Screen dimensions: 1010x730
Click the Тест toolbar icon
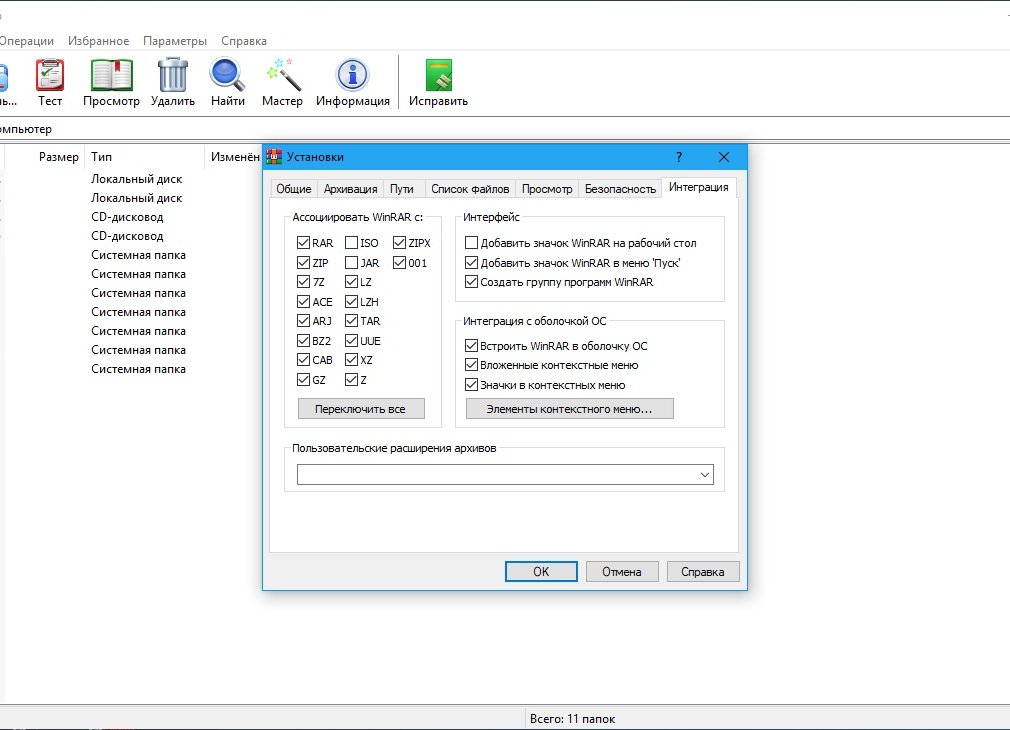pyautogui.click(x=50, y=75)
